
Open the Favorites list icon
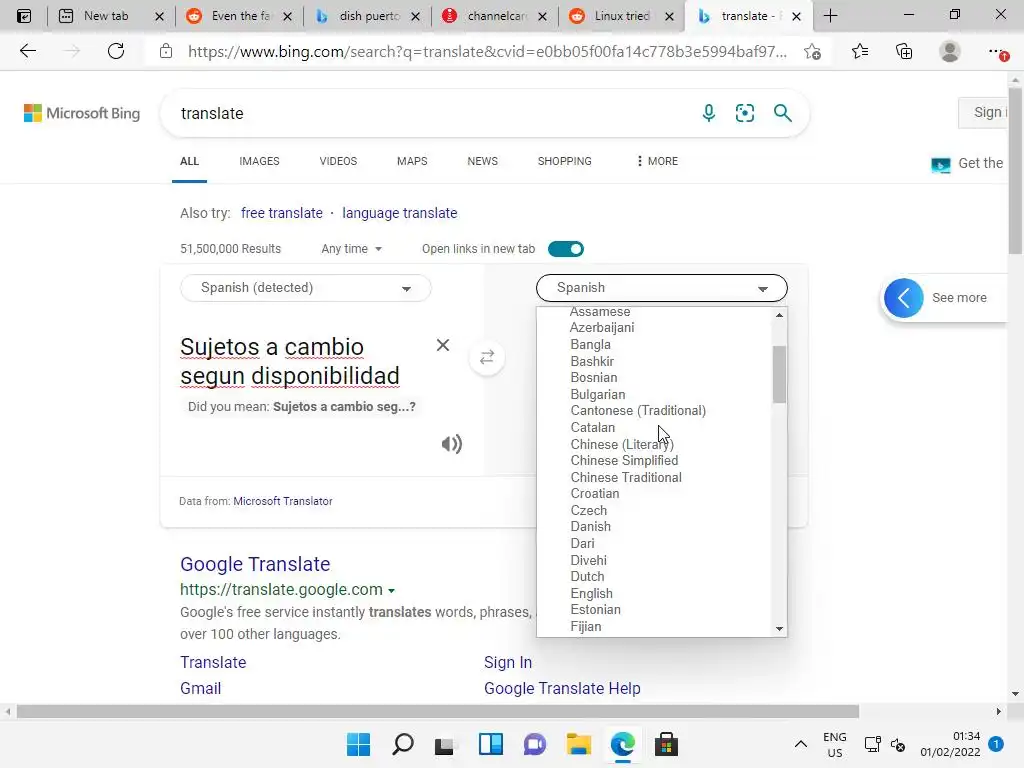coord(860,51)
